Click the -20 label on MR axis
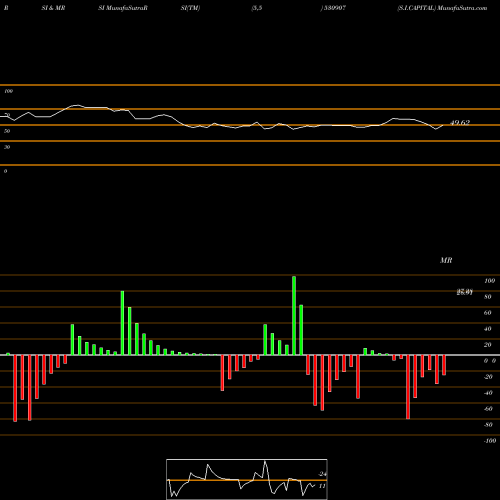 [488, 377]
